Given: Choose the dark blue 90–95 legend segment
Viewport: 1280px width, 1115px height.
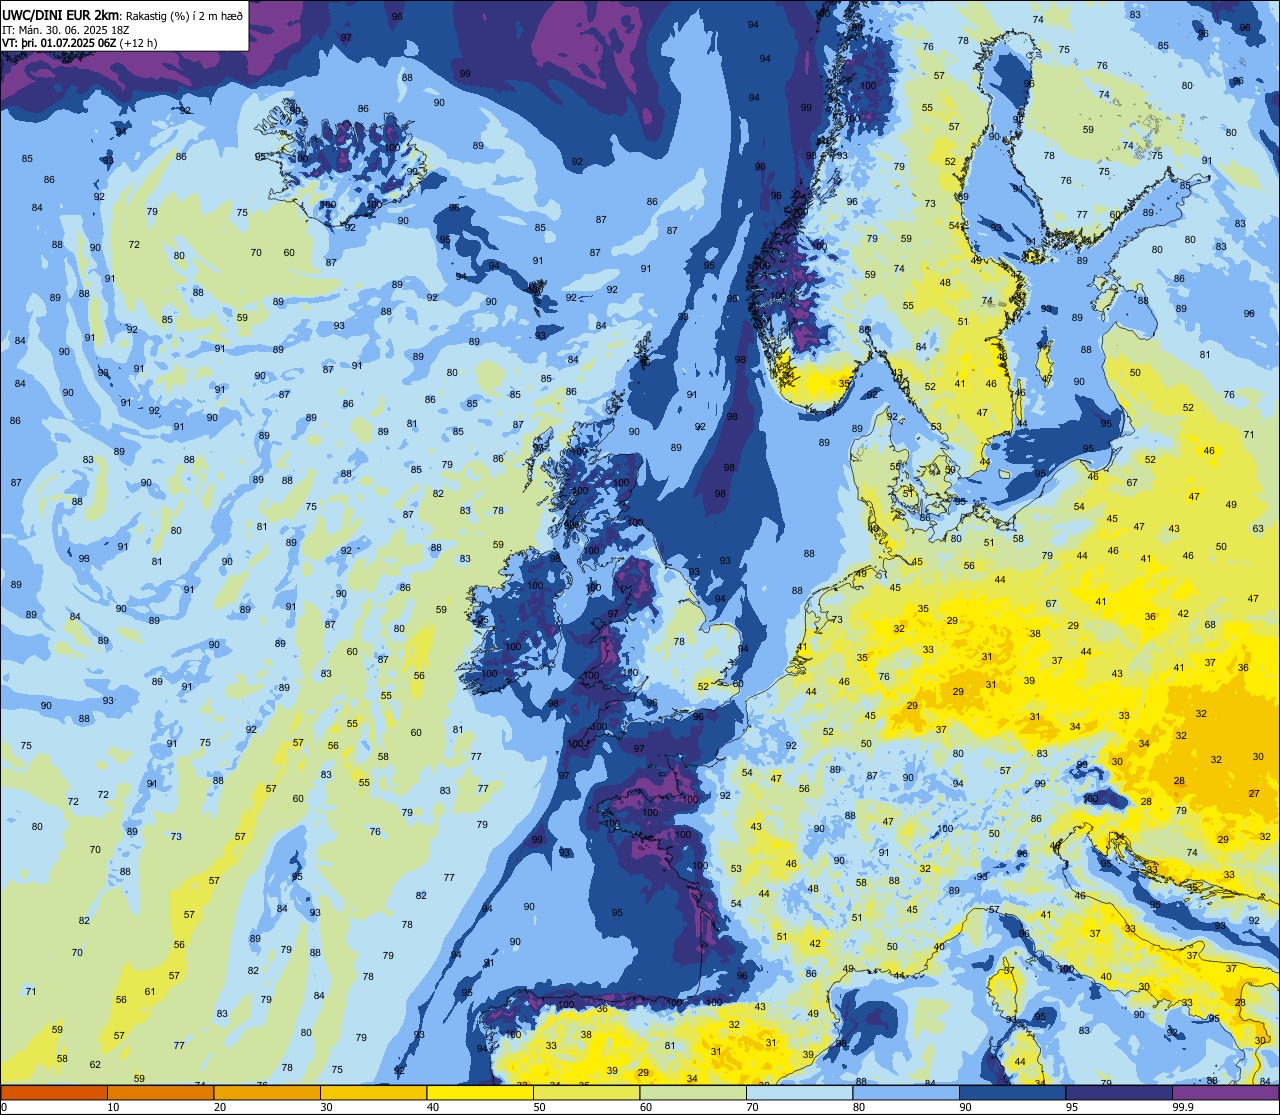Looking at the screenshot, I should (x=1012, y=1092).
